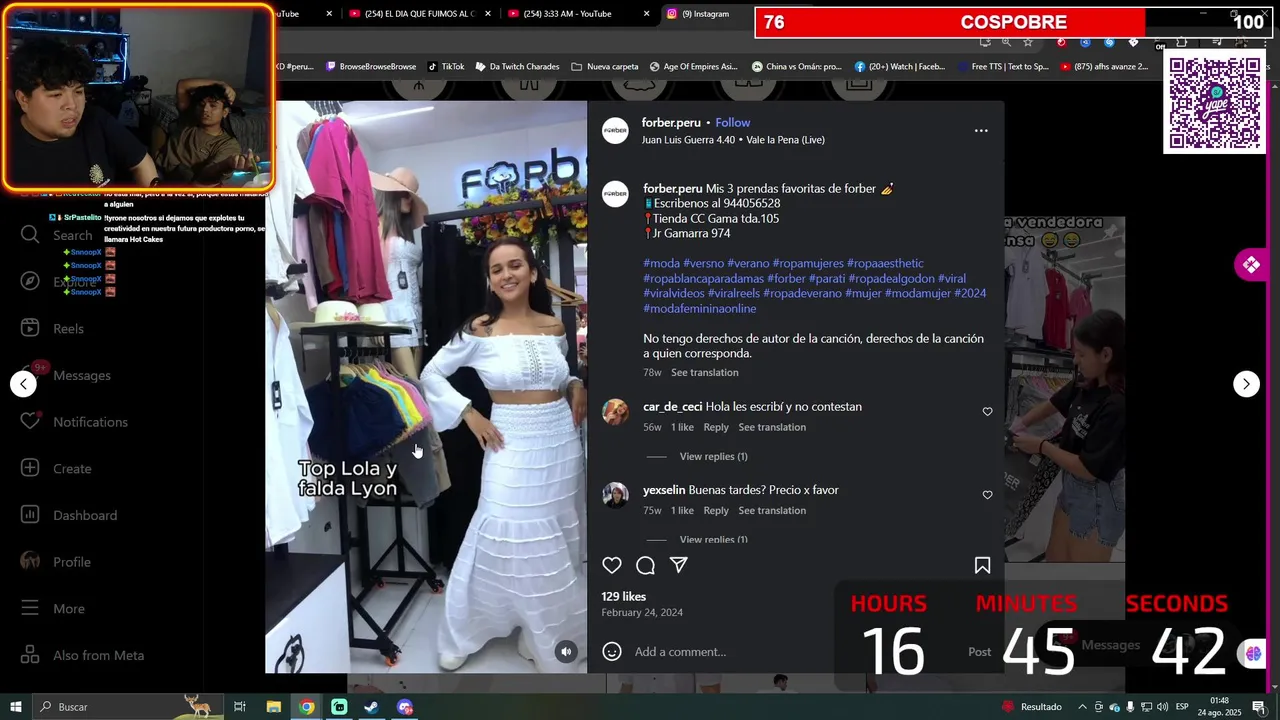
Task: Open the emoji picker in comment box
Action: (612, 651)
